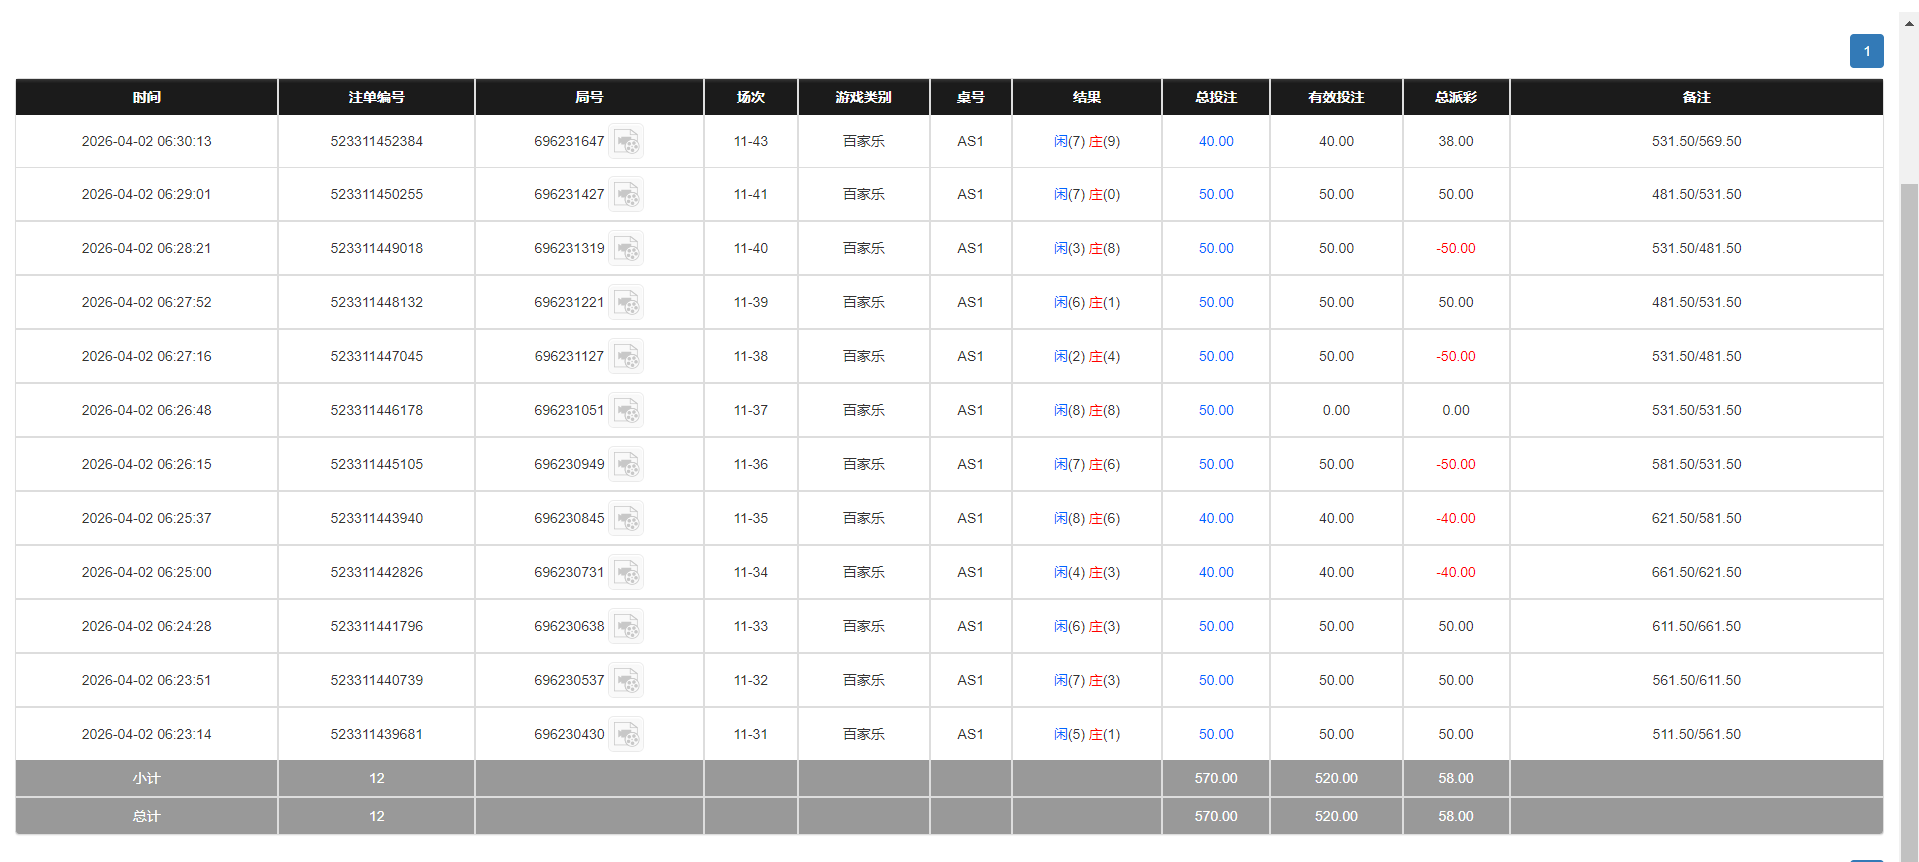View video replay of round 696231127
Screen dimensions: 1919x862
coord(627,357)
